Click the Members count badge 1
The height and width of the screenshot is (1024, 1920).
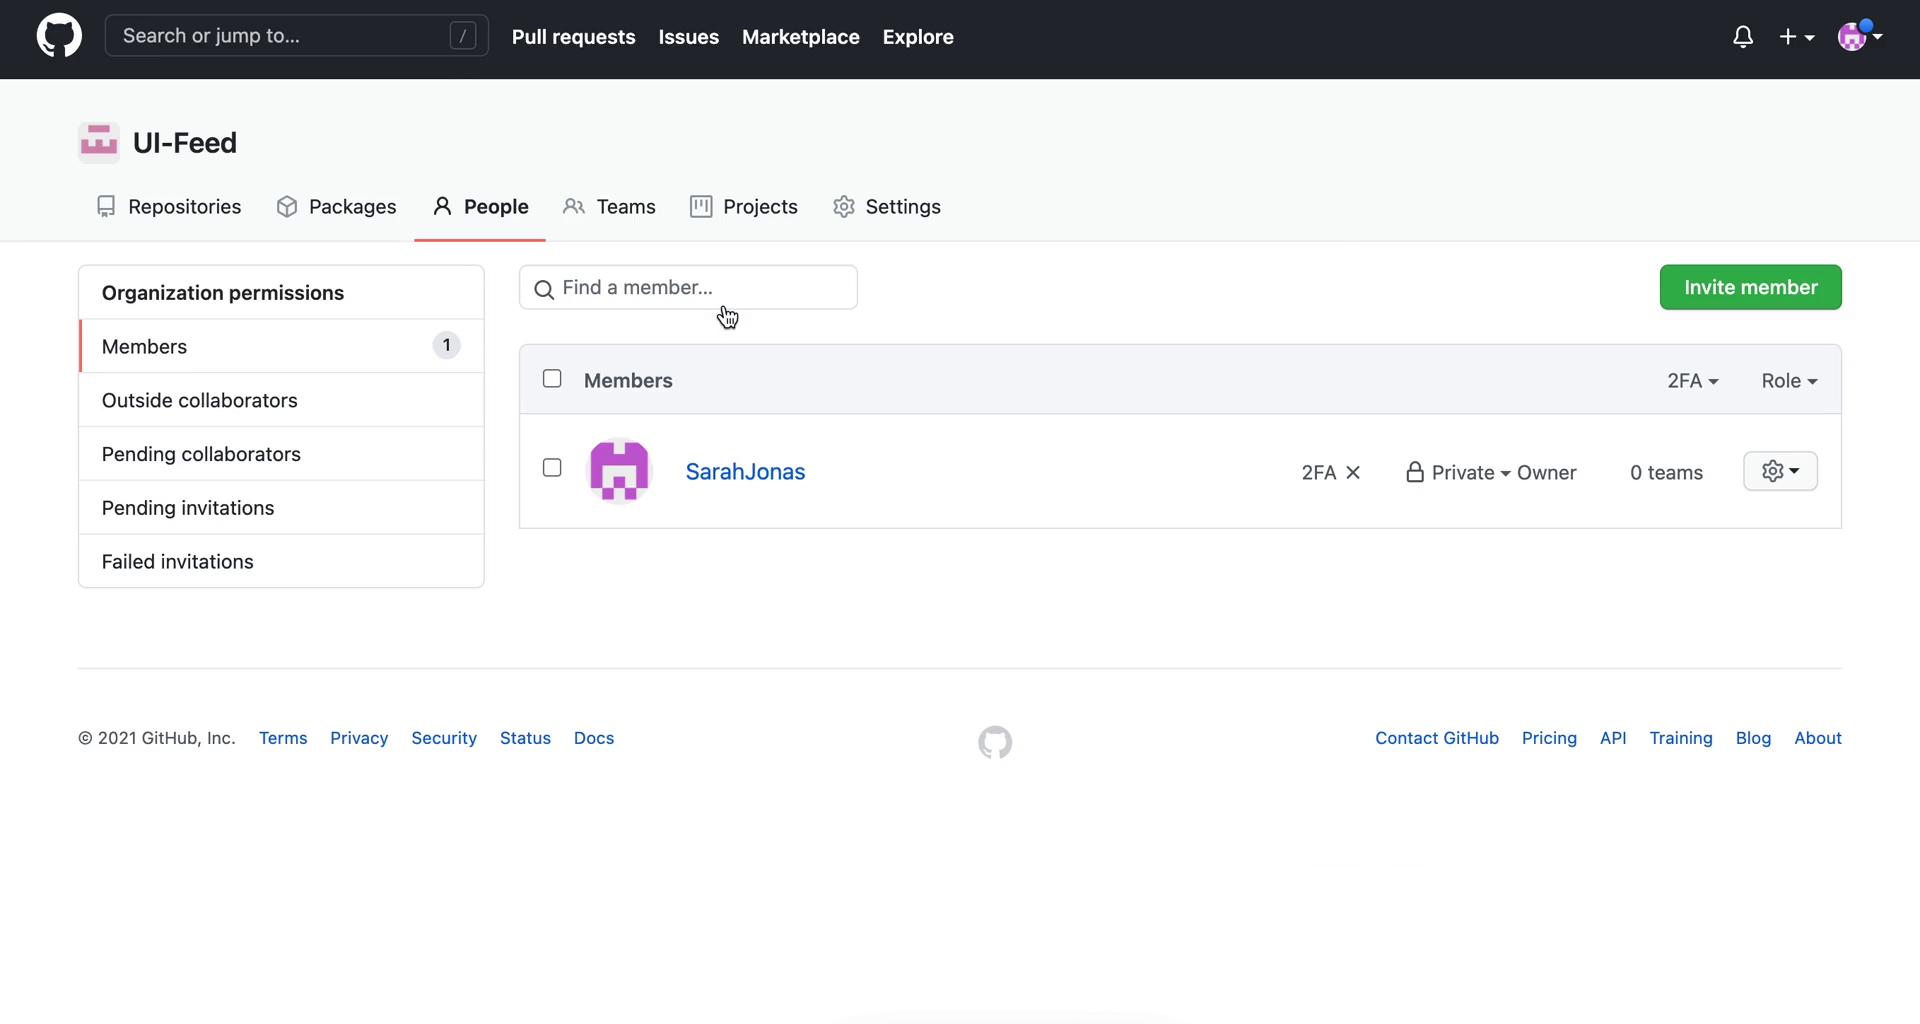(446, 345)
